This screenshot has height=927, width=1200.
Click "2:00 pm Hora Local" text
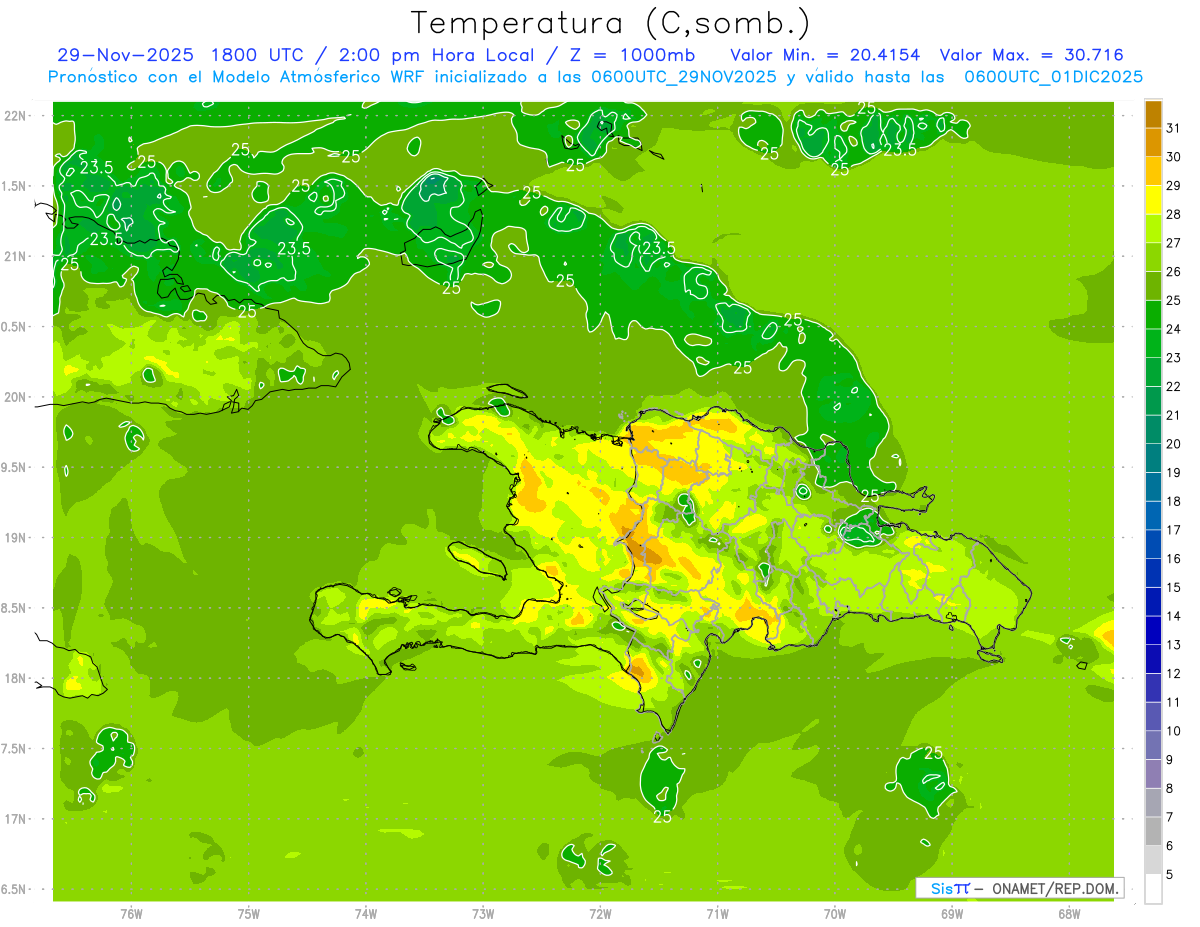point(438,55)
